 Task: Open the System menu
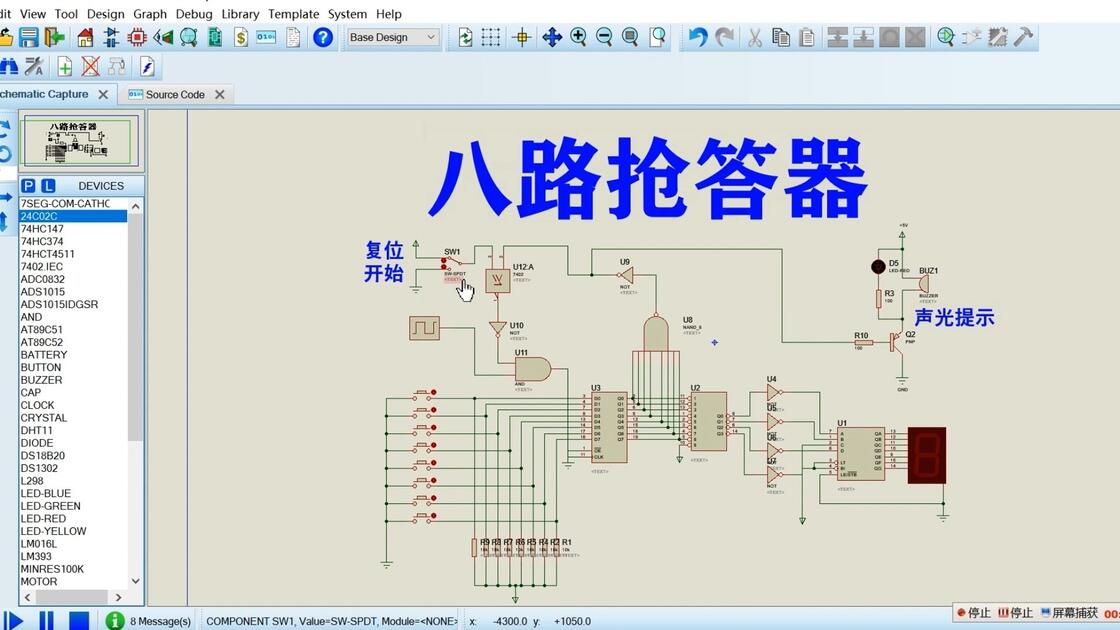(x=347, y=14)
